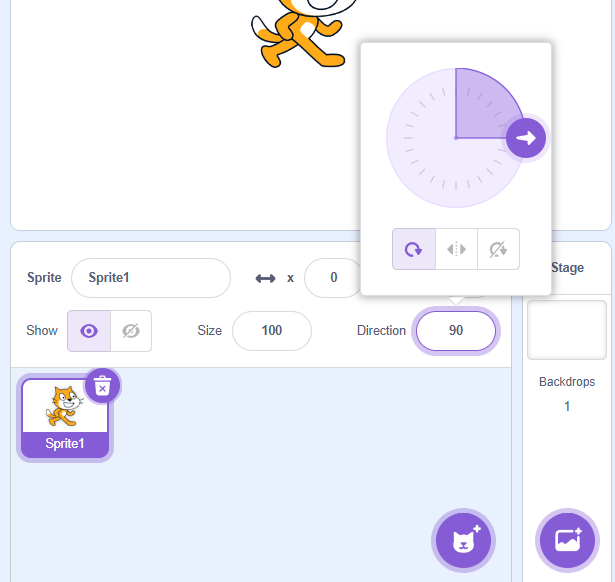Delete Sprite1 using the trash icon
Viewport: 615px width, 582px height.
(102, 386)
